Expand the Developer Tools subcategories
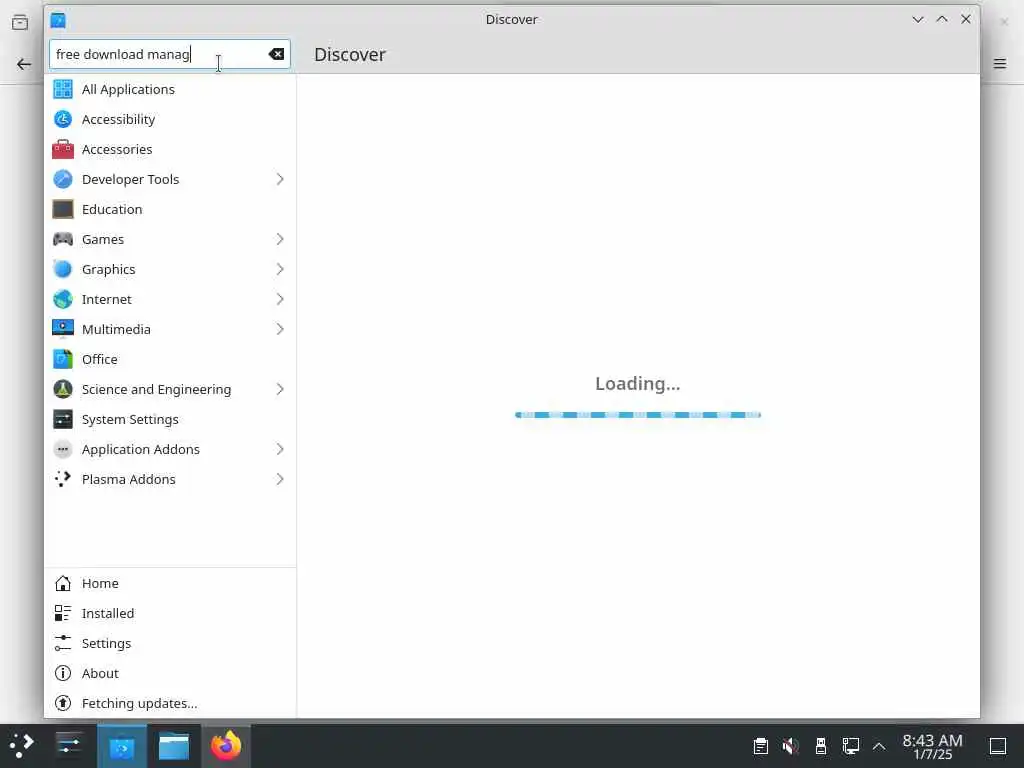Viewport: 1024px width, 768px height. click(x=280, y=179)
